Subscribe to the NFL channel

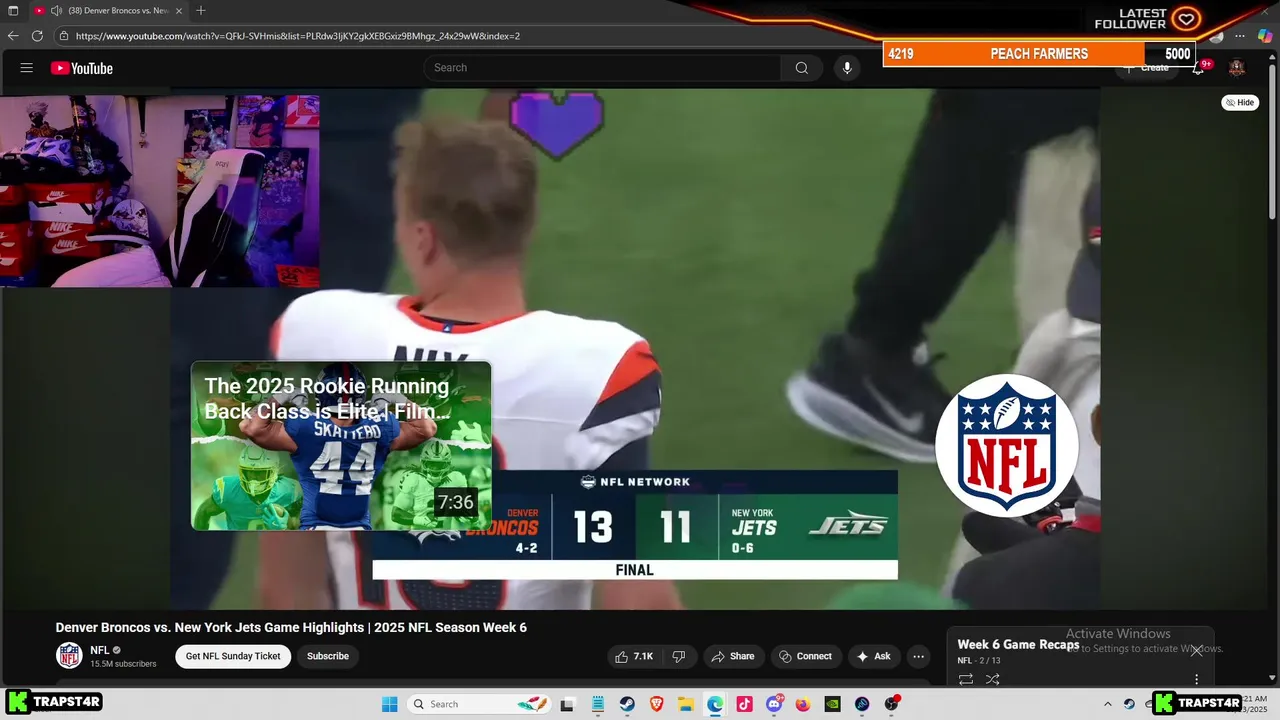(x=328, y=656)
